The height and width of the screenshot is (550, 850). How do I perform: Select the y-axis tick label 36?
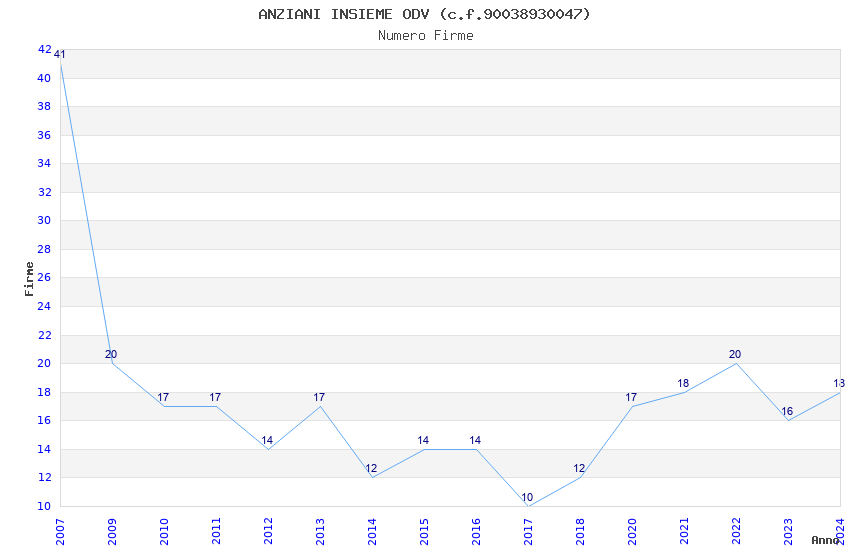pyautogui.click(x=44, y=135)
